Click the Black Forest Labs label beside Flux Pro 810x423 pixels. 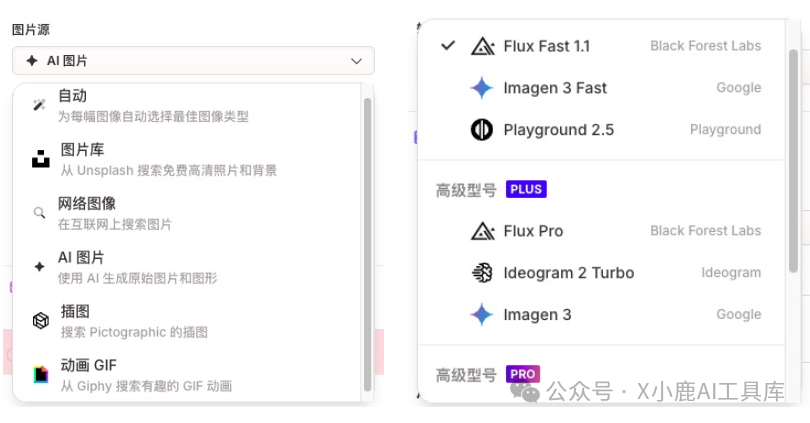tap(705, 231)
